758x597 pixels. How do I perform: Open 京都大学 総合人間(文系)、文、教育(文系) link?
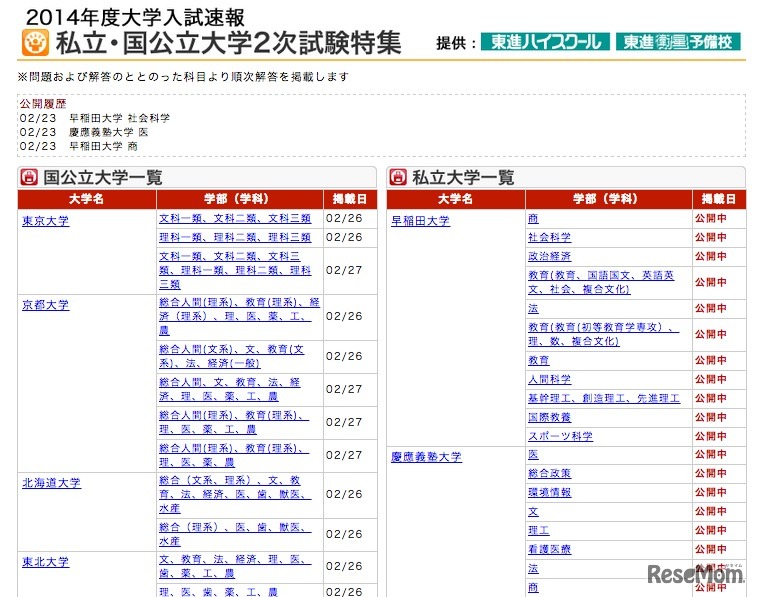click(232, 356)
